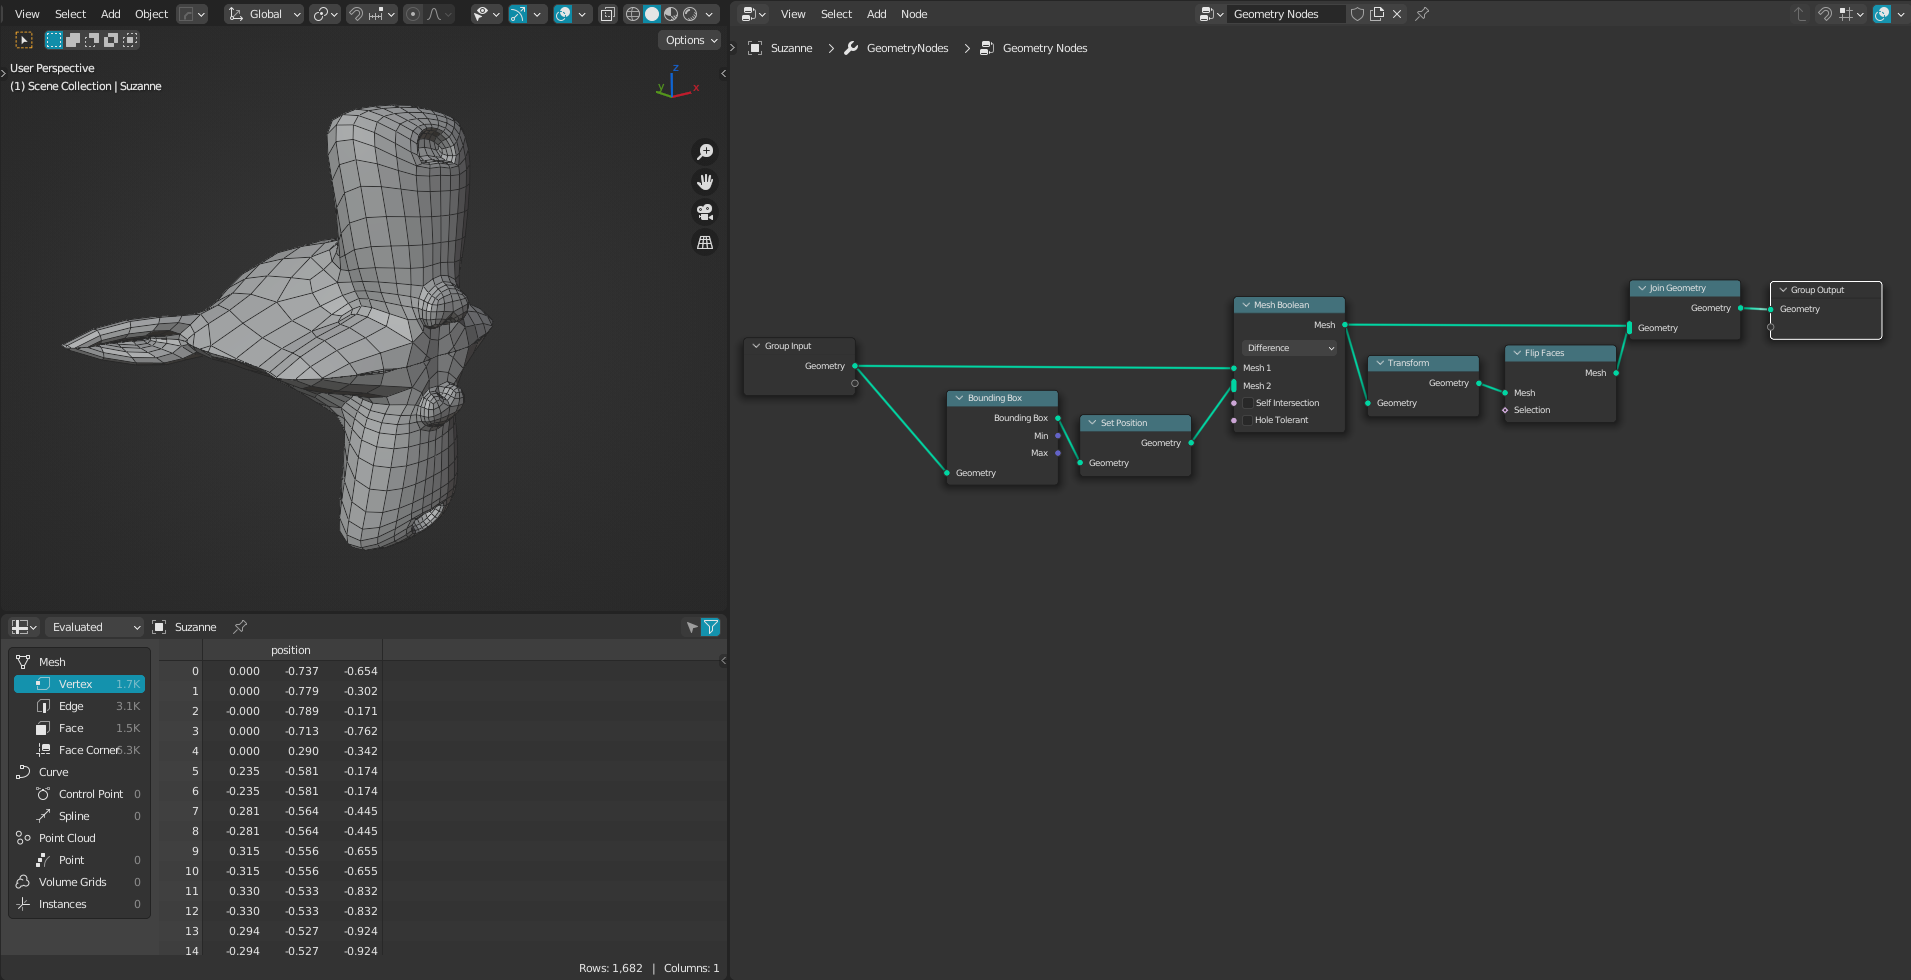
Task: Open the Evaluated mode dropdown in spreadsheet
Action: pos(95,627)
